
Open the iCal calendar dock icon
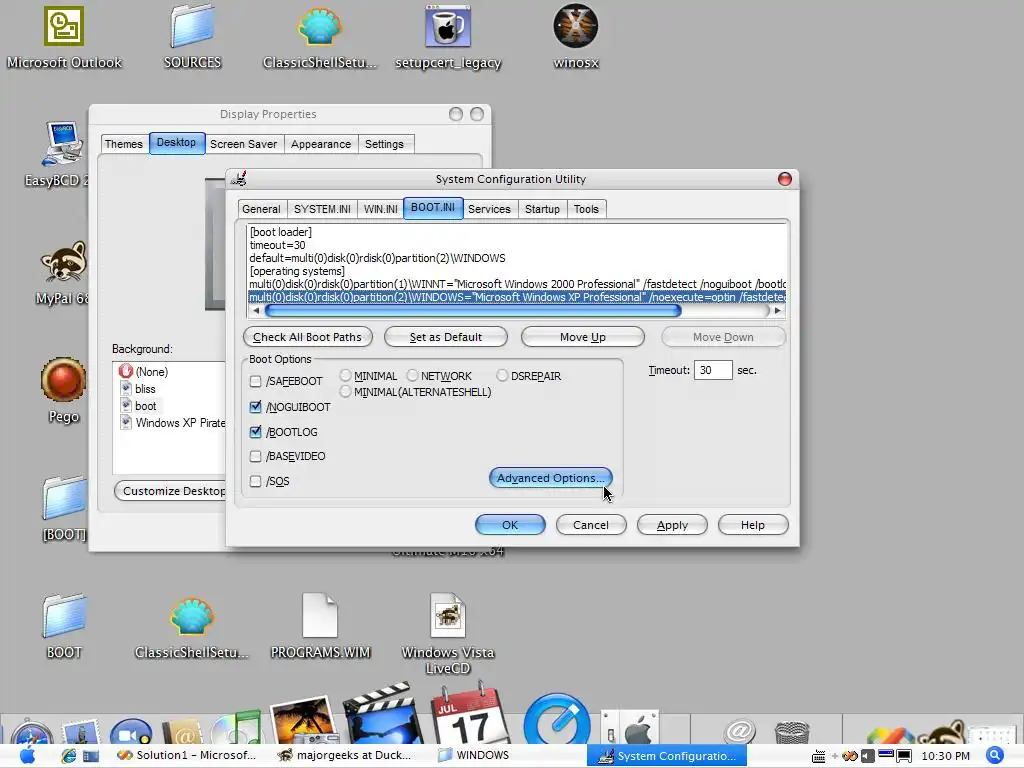pos(469,713)
